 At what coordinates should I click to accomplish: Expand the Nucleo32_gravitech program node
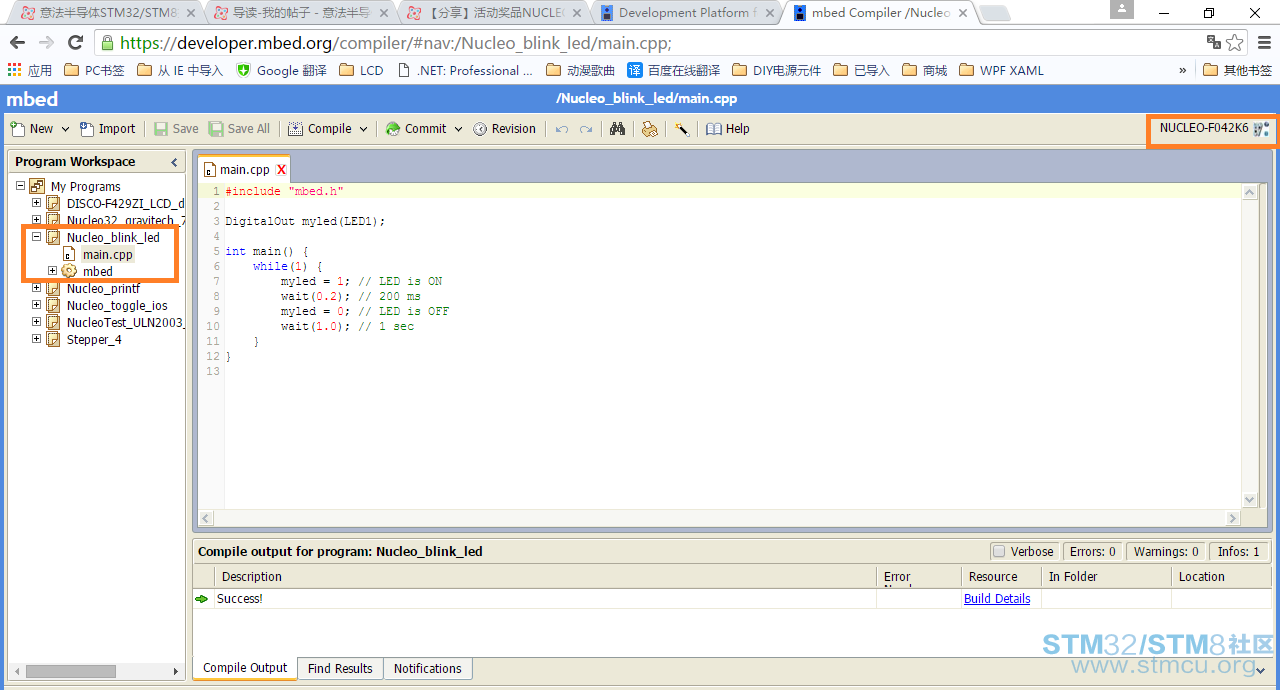pyautogui.click(x=36, y=220)
